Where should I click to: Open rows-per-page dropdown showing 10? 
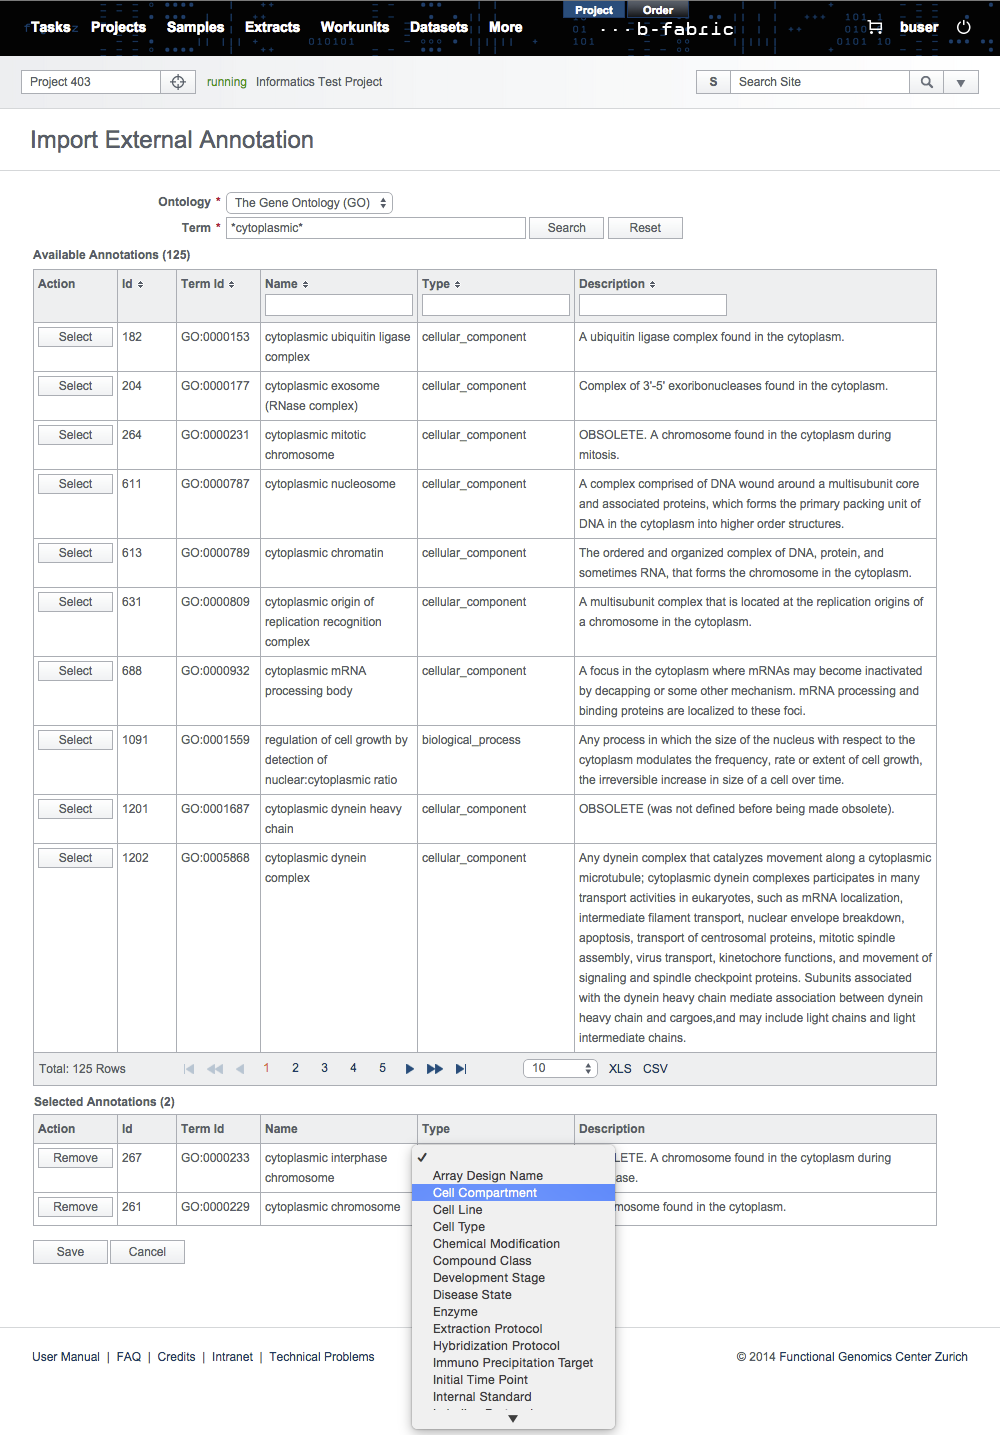point(560,1068)
